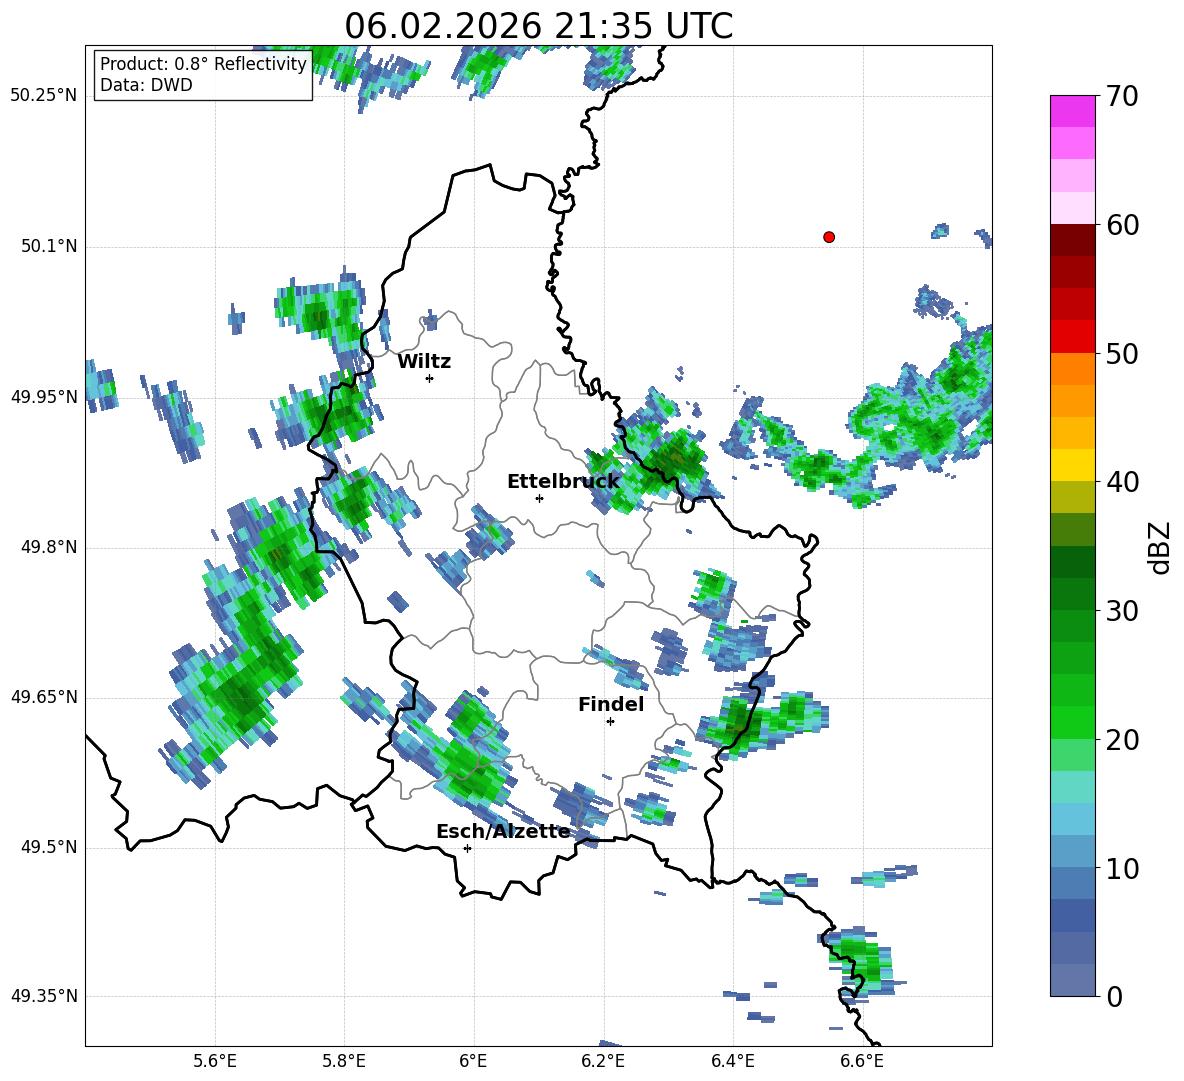Image resolution: width=1184 pixels, height=1081 pixels.
Task: Click the dBZ colorbar axis label
Action: point(1161,547)
